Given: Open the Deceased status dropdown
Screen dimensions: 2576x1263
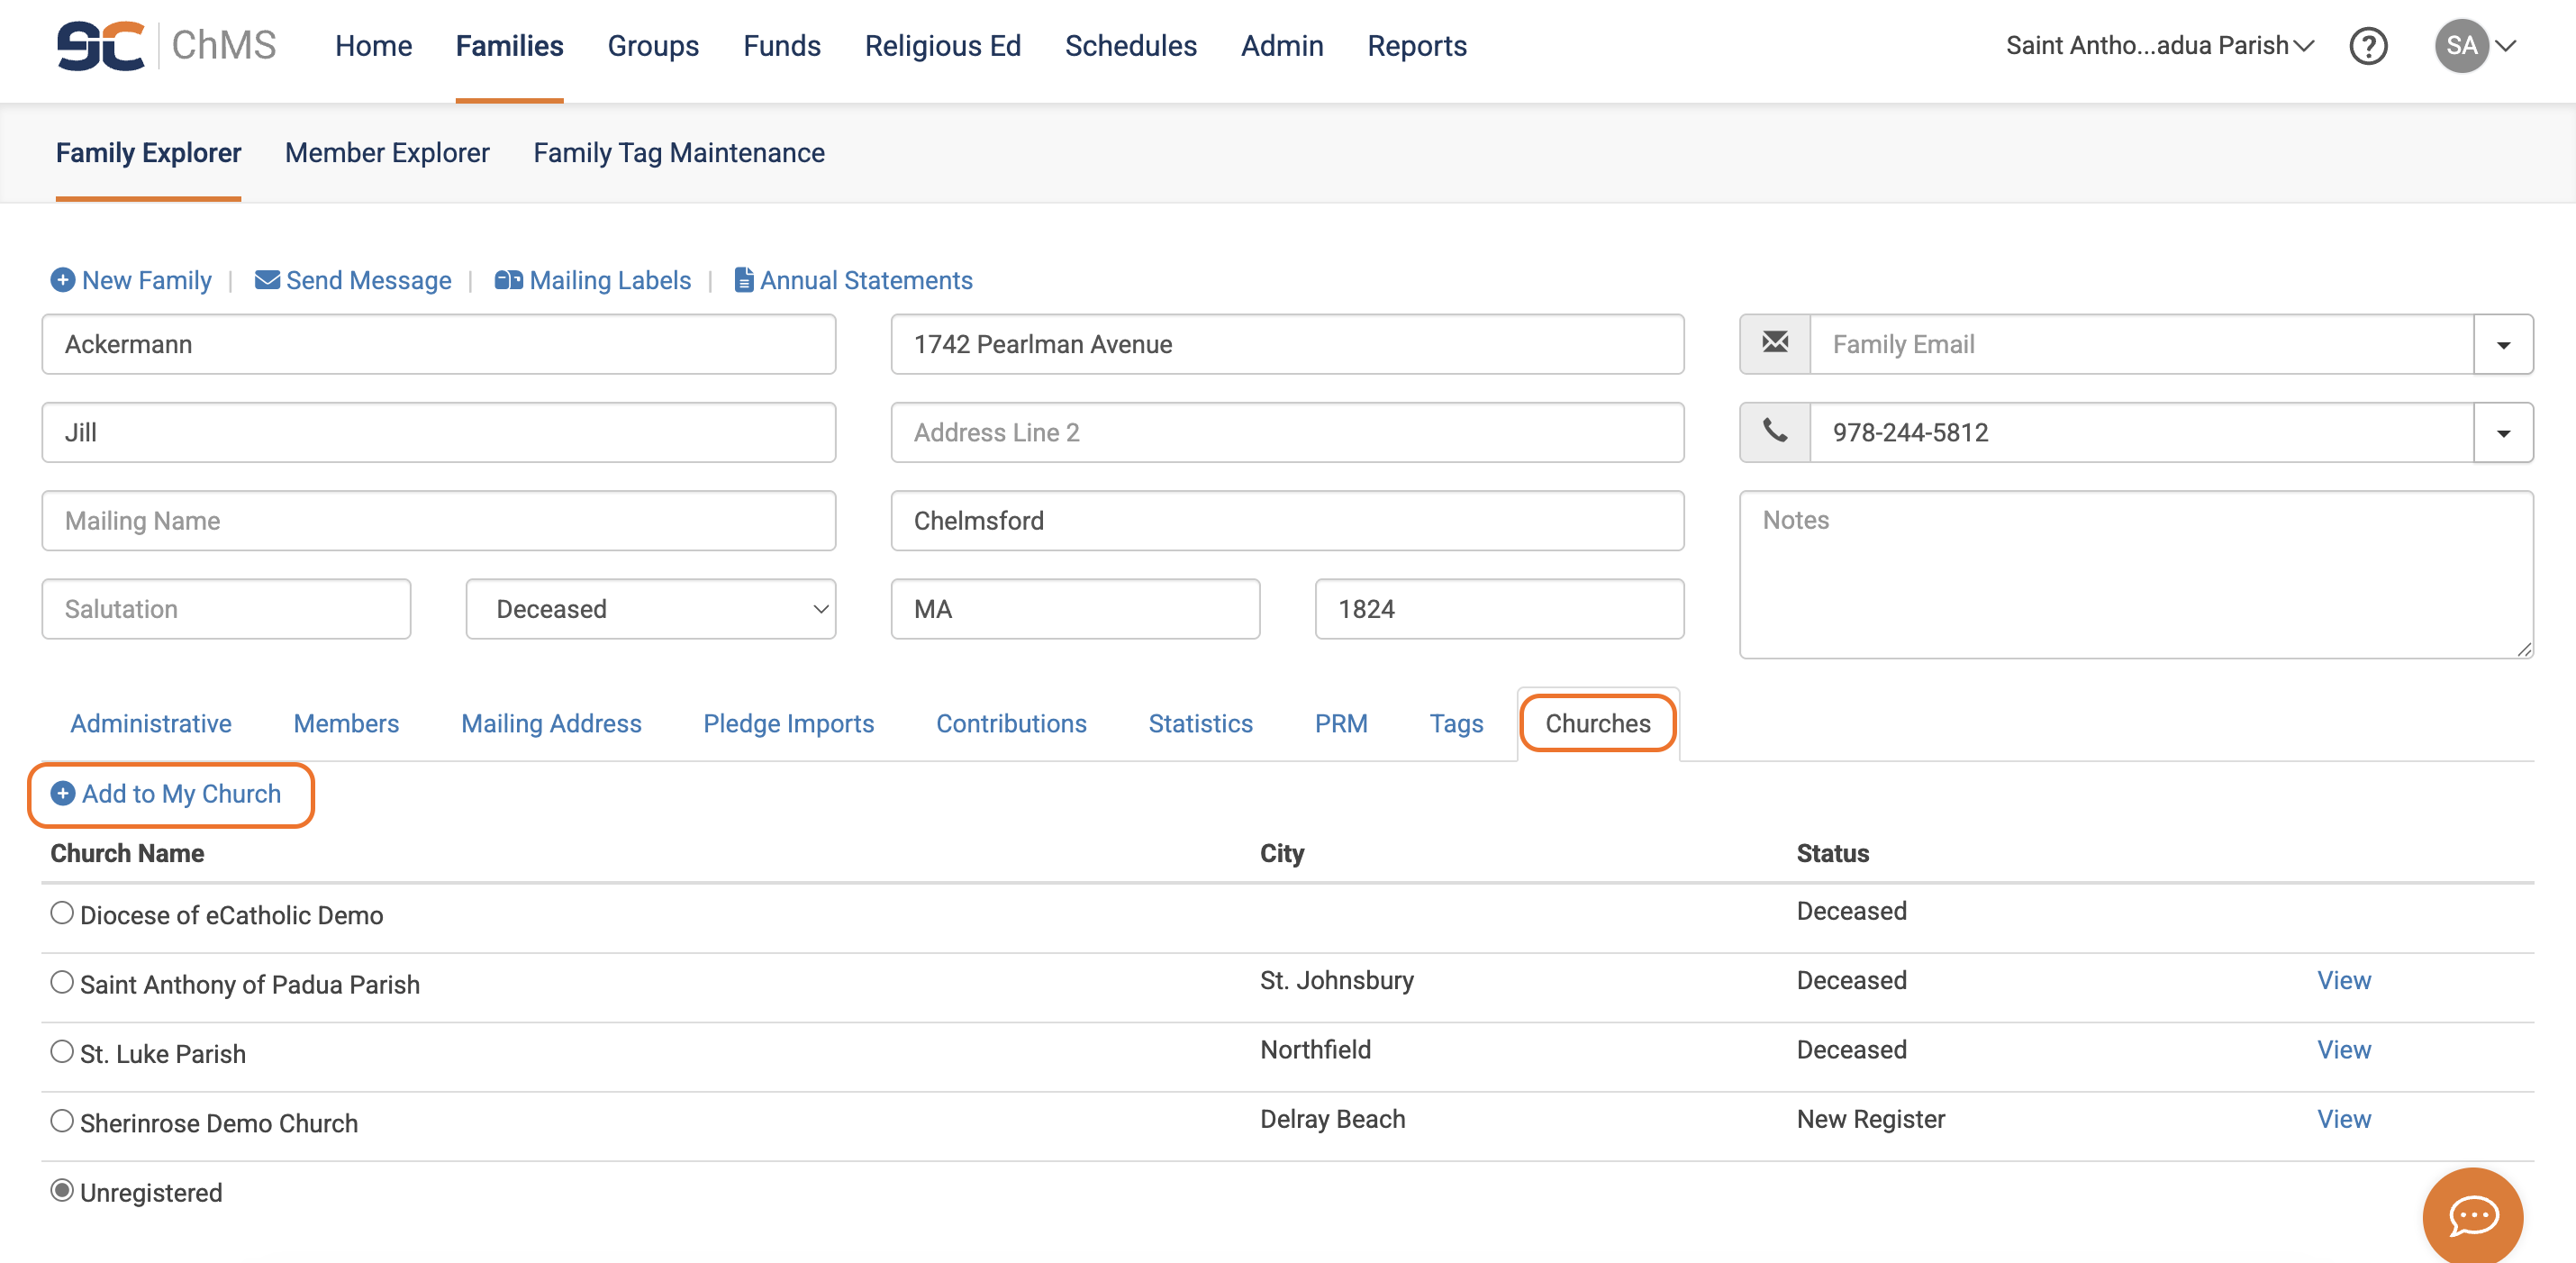Looking at the screenshot, I should 650,609.
